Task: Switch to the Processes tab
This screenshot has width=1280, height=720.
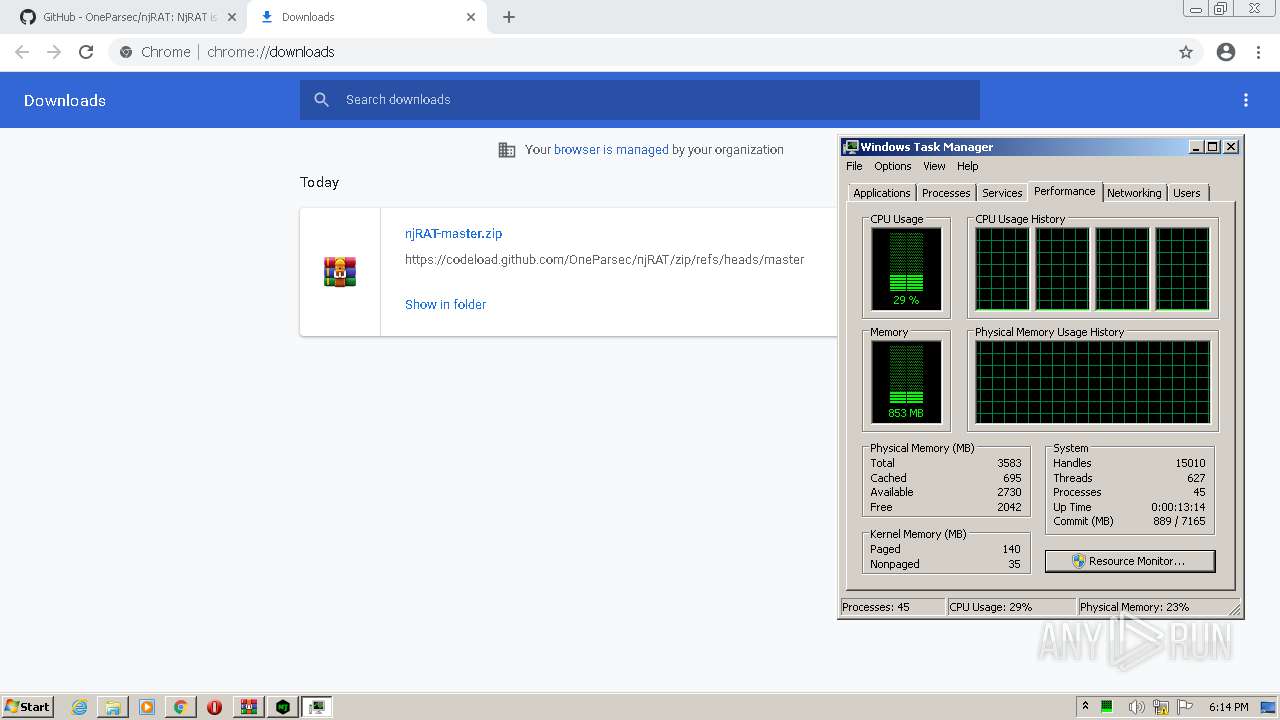Action: pos(946,193)
